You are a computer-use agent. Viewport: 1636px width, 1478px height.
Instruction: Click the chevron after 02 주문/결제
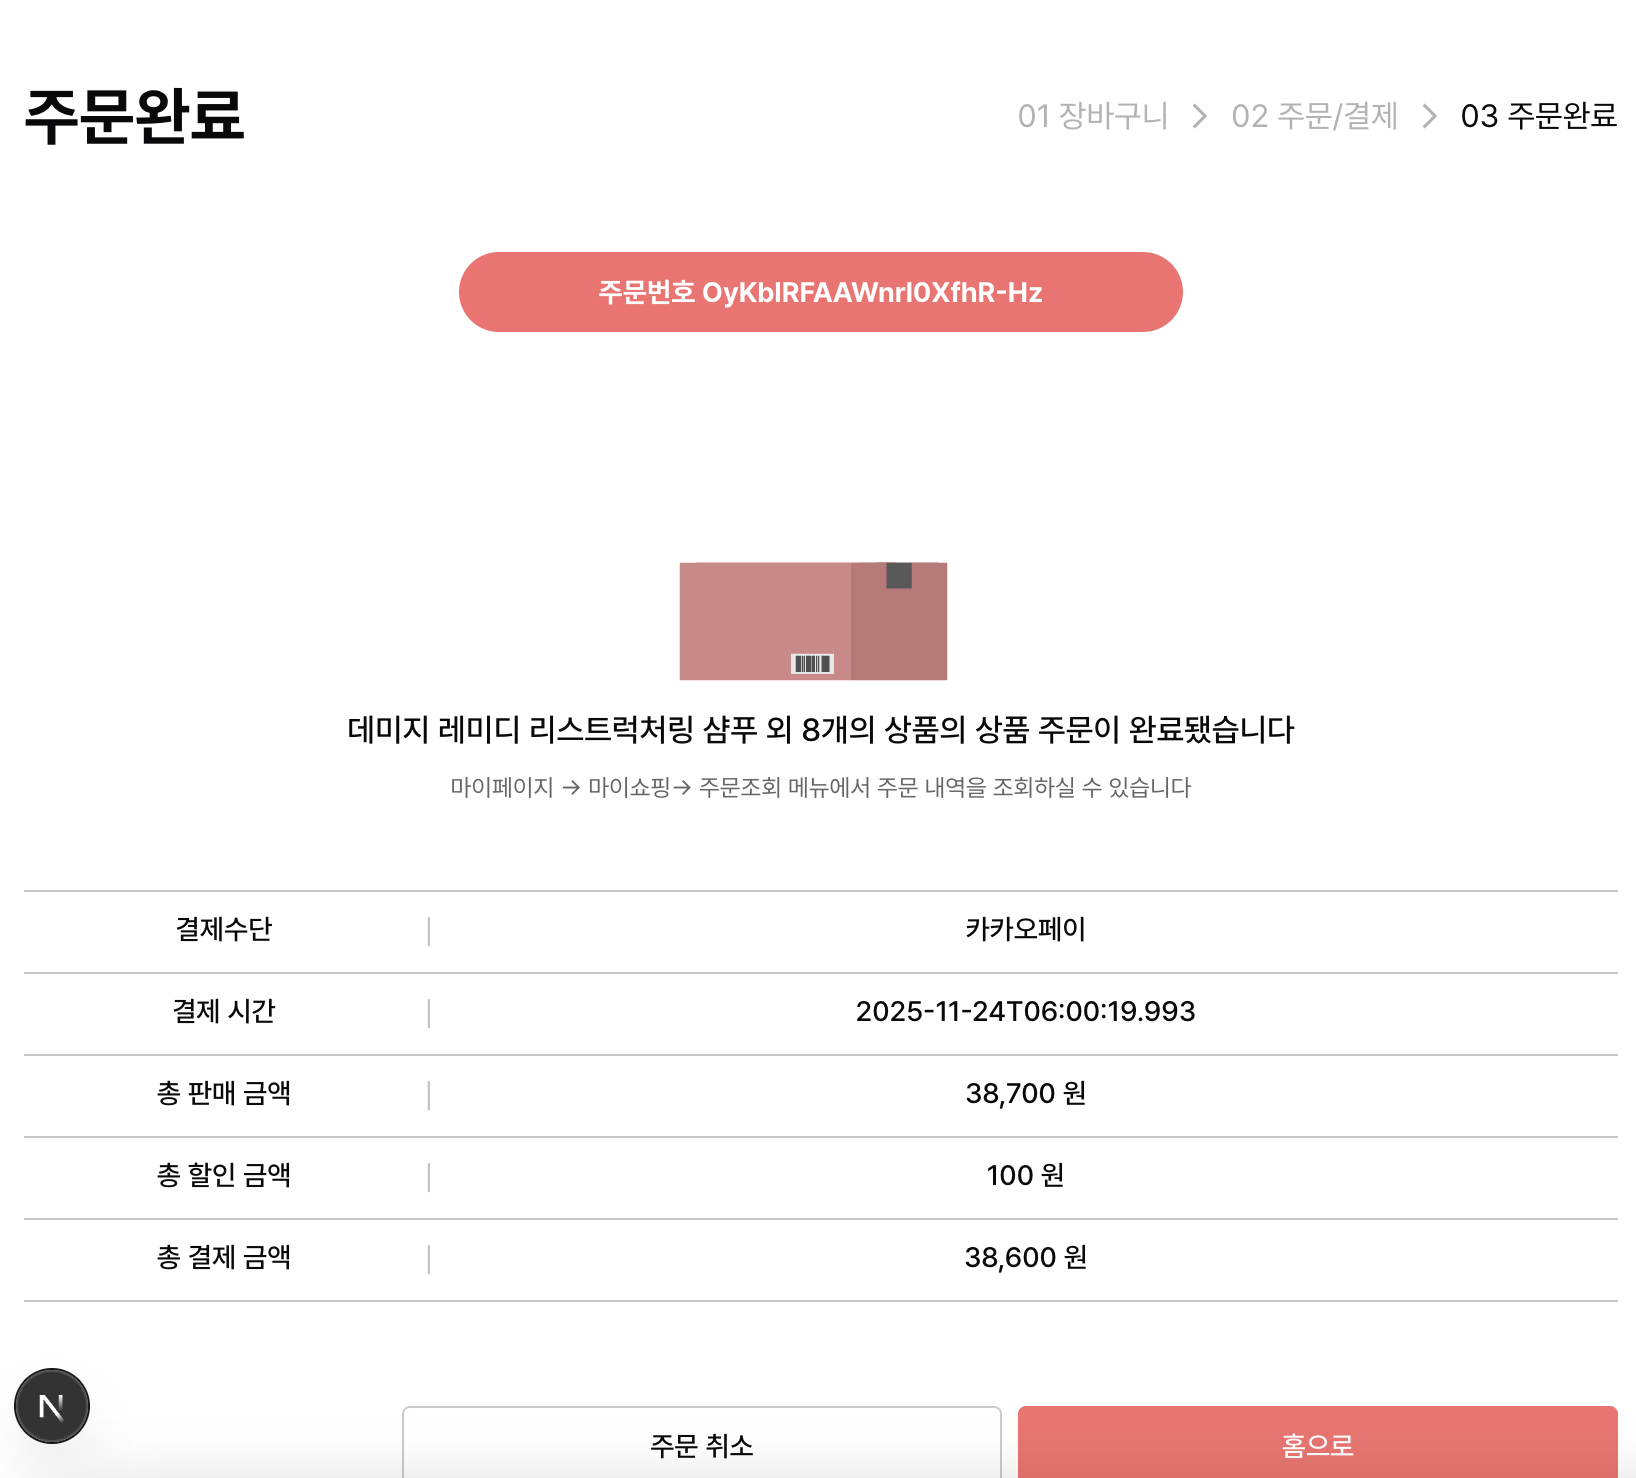(x=1430, y=117)
